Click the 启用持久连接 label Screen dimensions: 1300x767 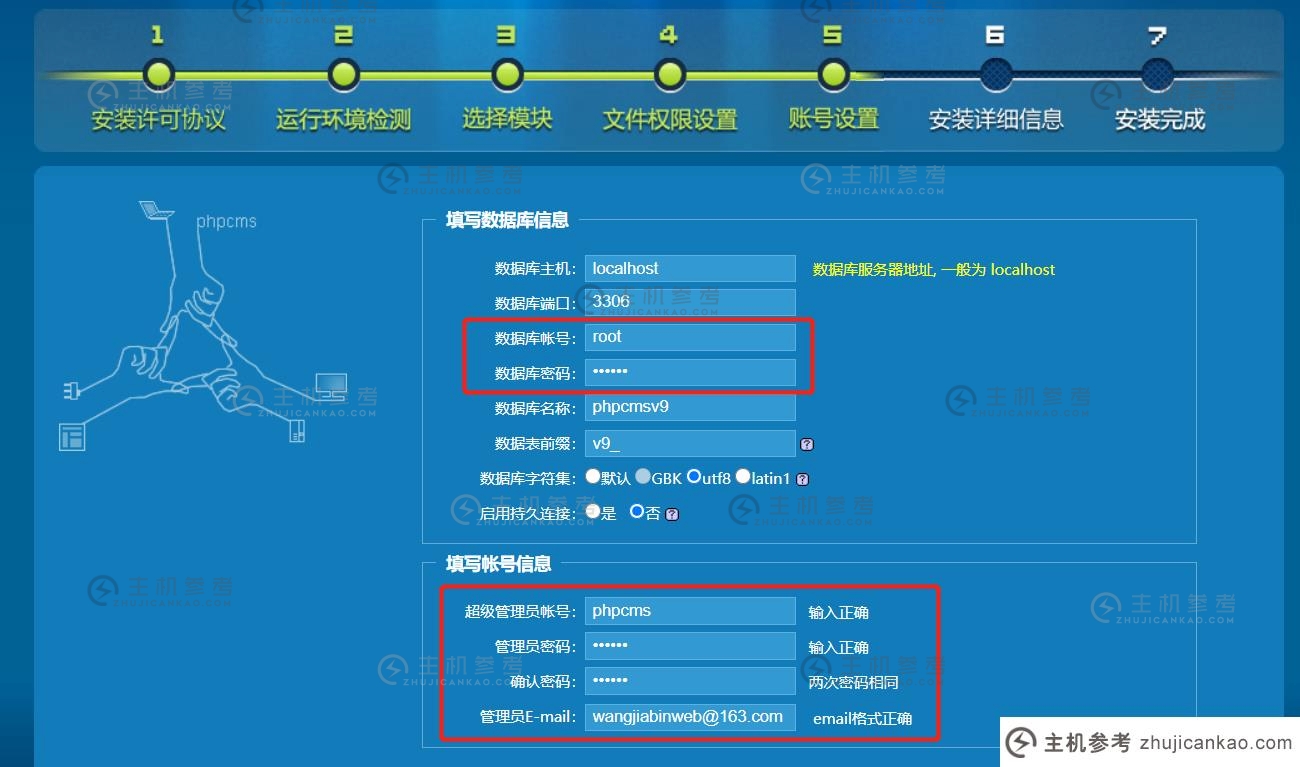coord(528,514)
